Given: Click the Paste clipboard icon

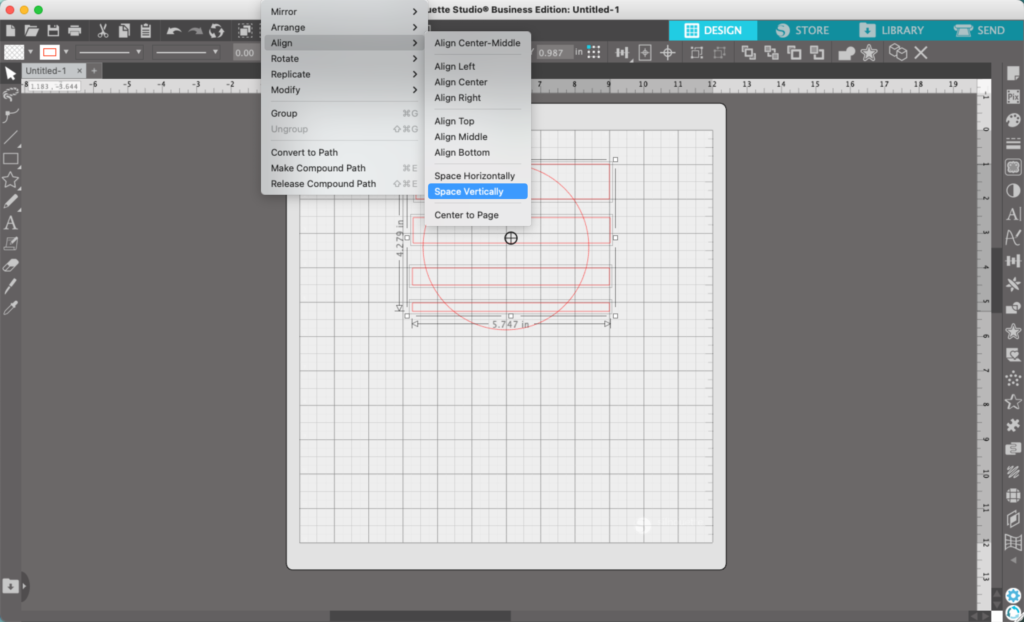Looking at the screenshot, I should [x=146, y=31].
